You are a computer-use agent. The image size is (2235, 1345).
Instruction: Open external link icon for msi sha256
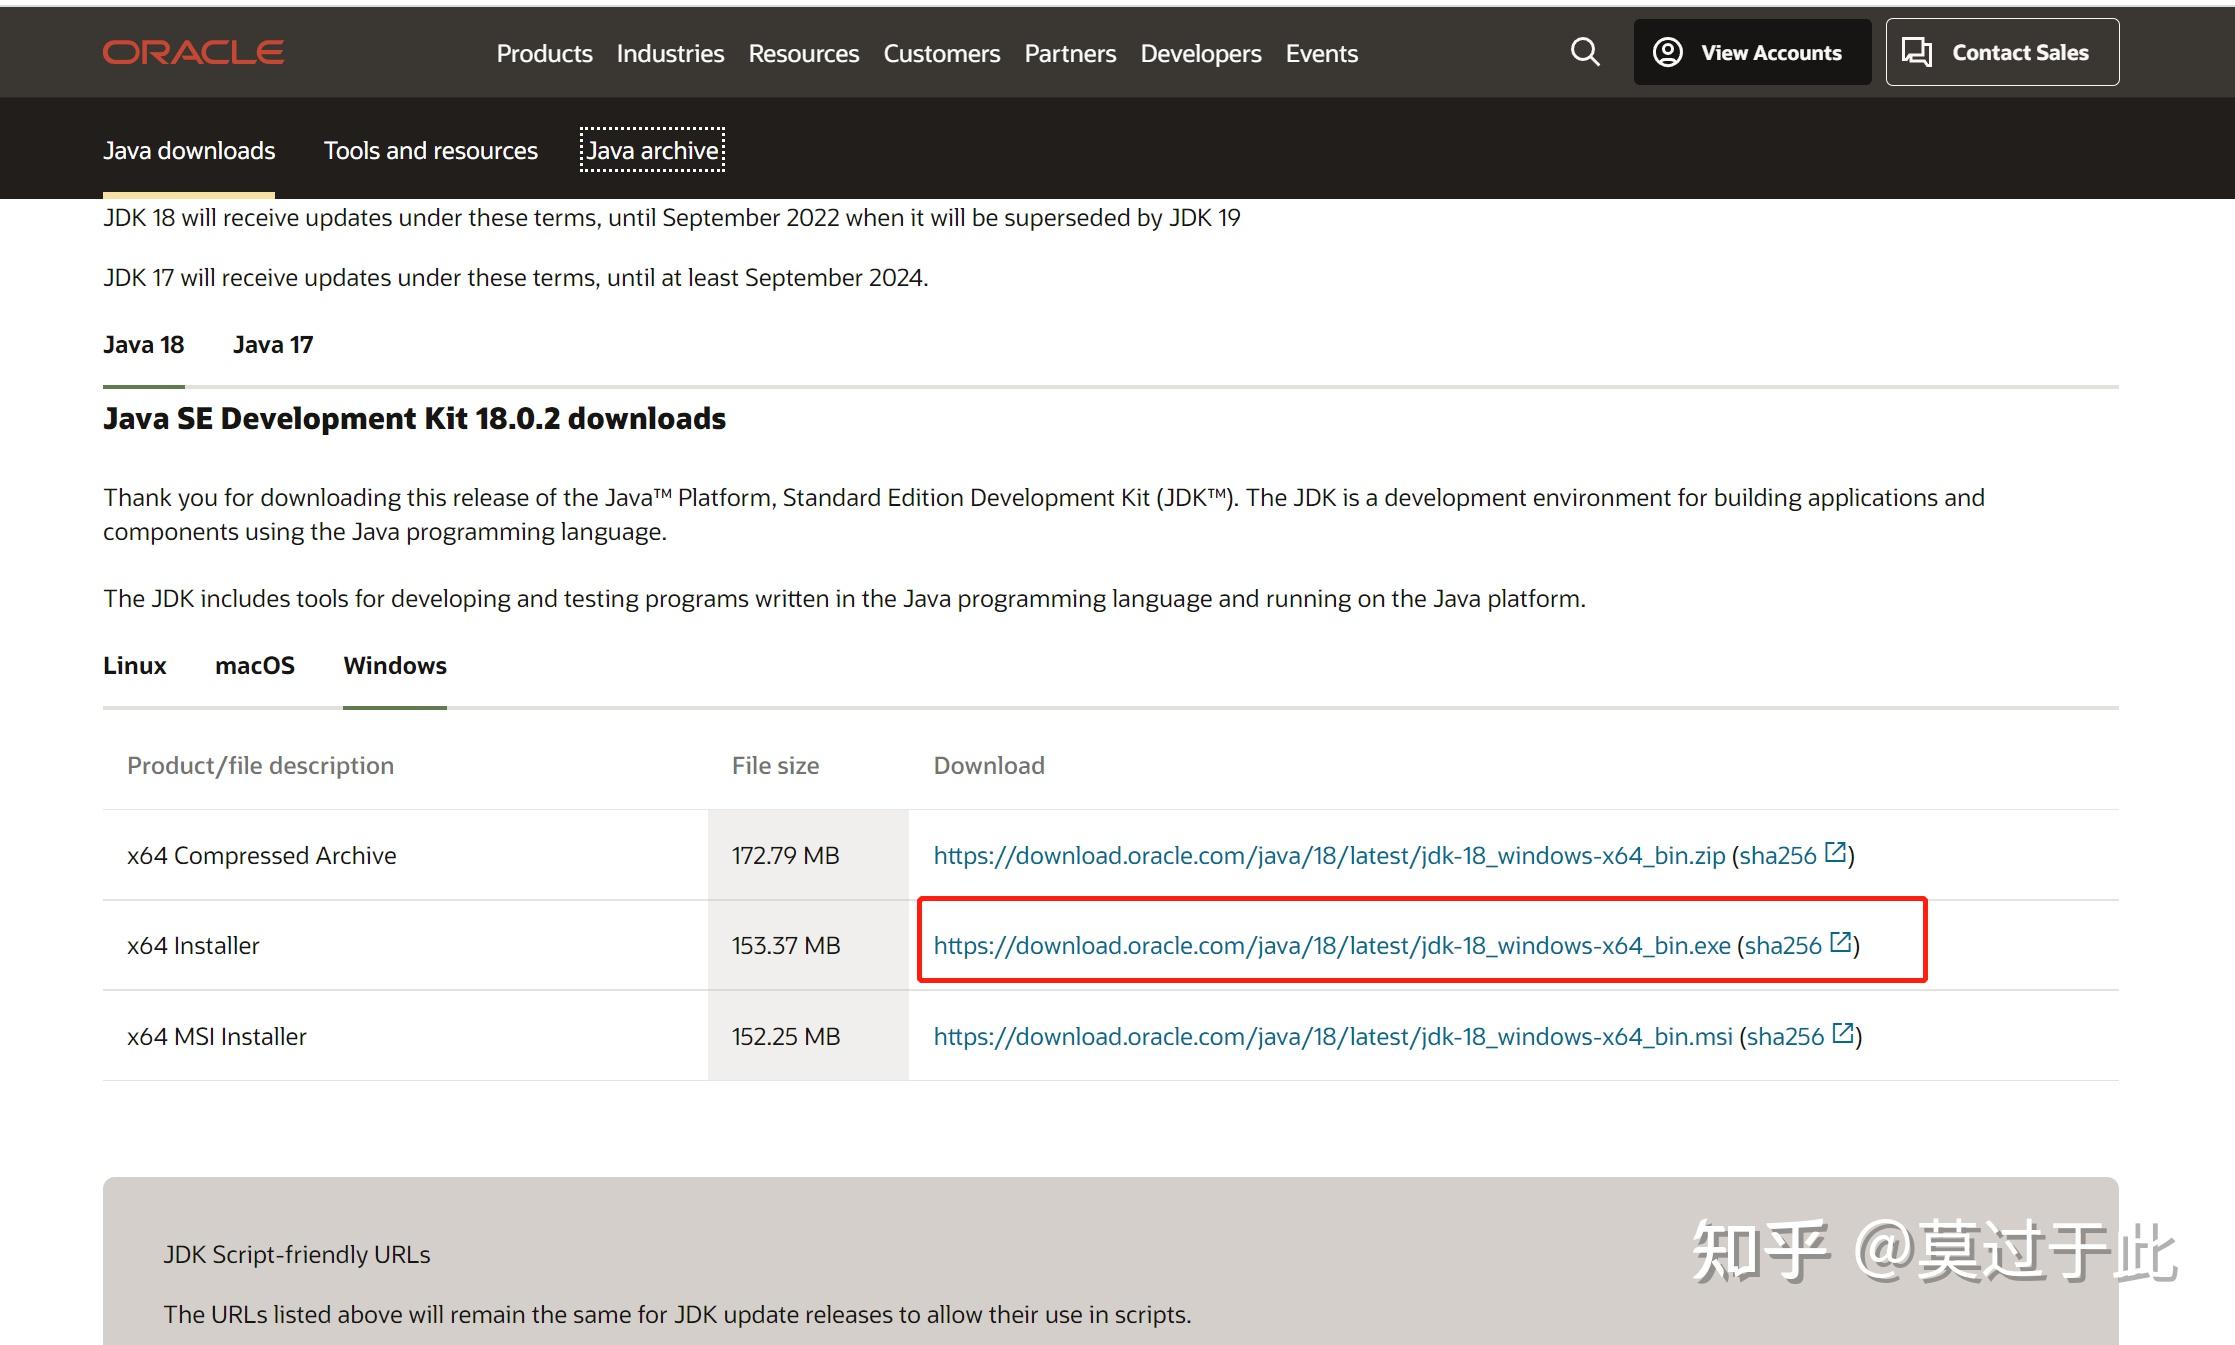pos(1843,1033)
